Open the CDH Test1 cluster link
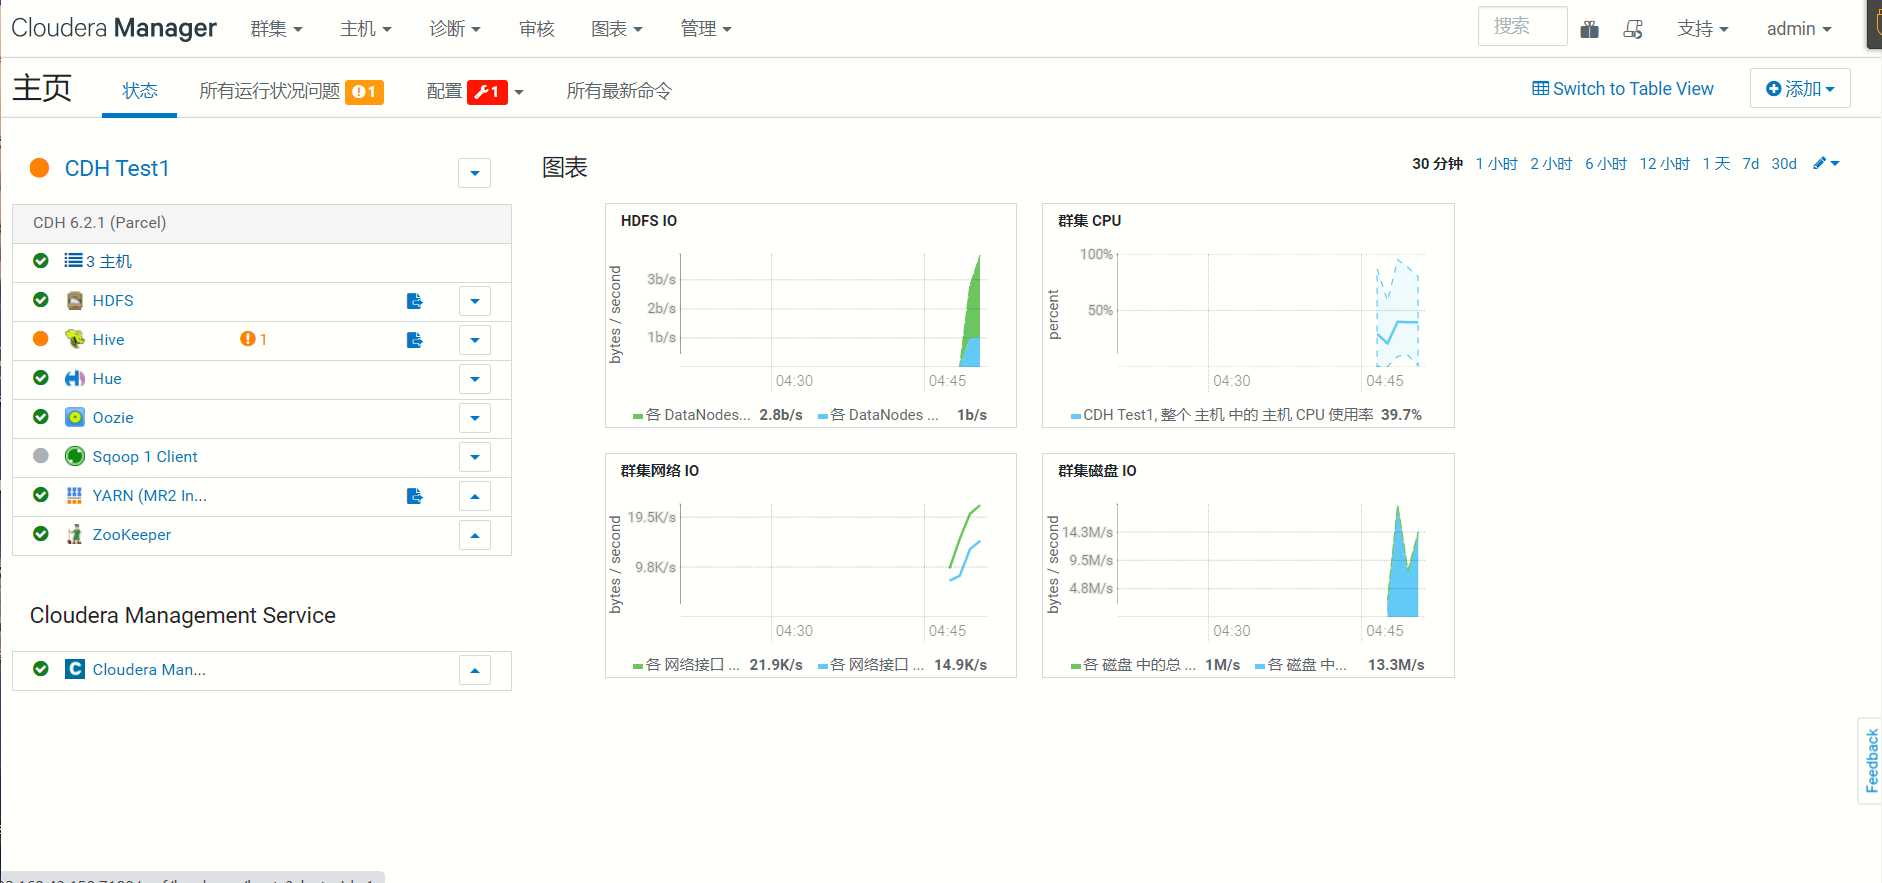1882x883 pixels. coord(117,168)
